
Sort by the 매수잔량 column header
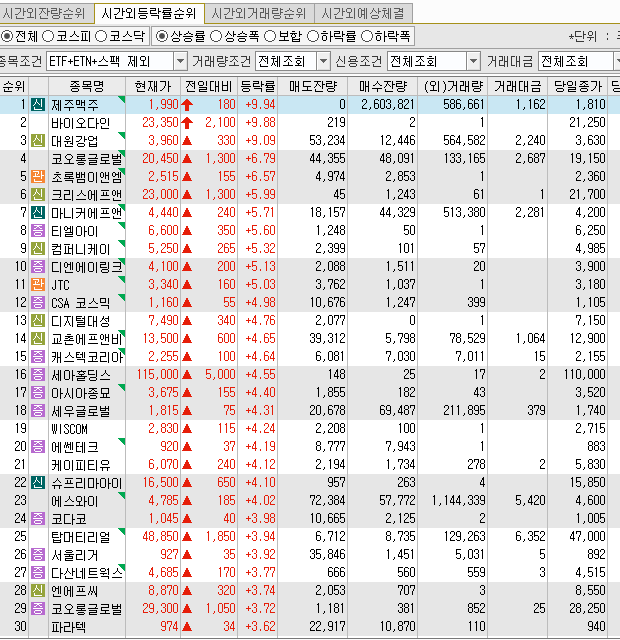coord(383,86)
